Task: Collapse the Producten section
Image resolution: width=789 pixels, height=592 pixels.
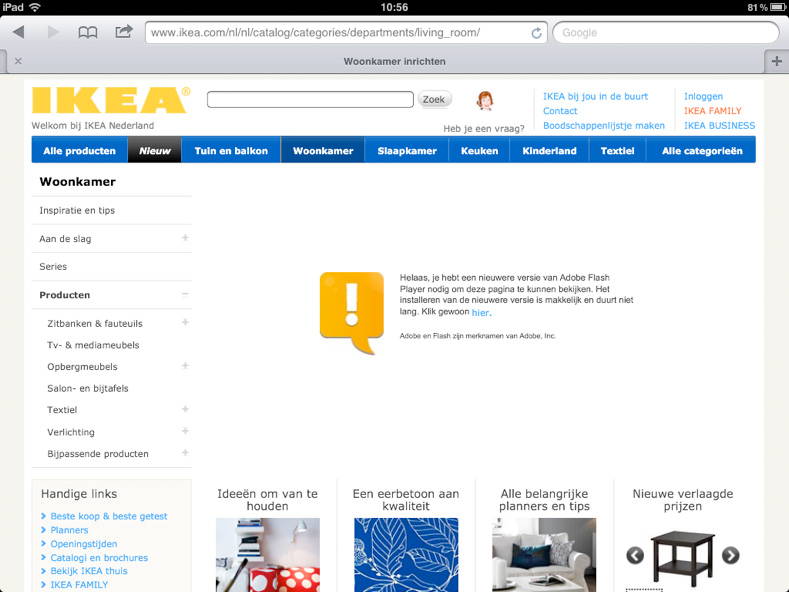Action: tap(185, 295)
